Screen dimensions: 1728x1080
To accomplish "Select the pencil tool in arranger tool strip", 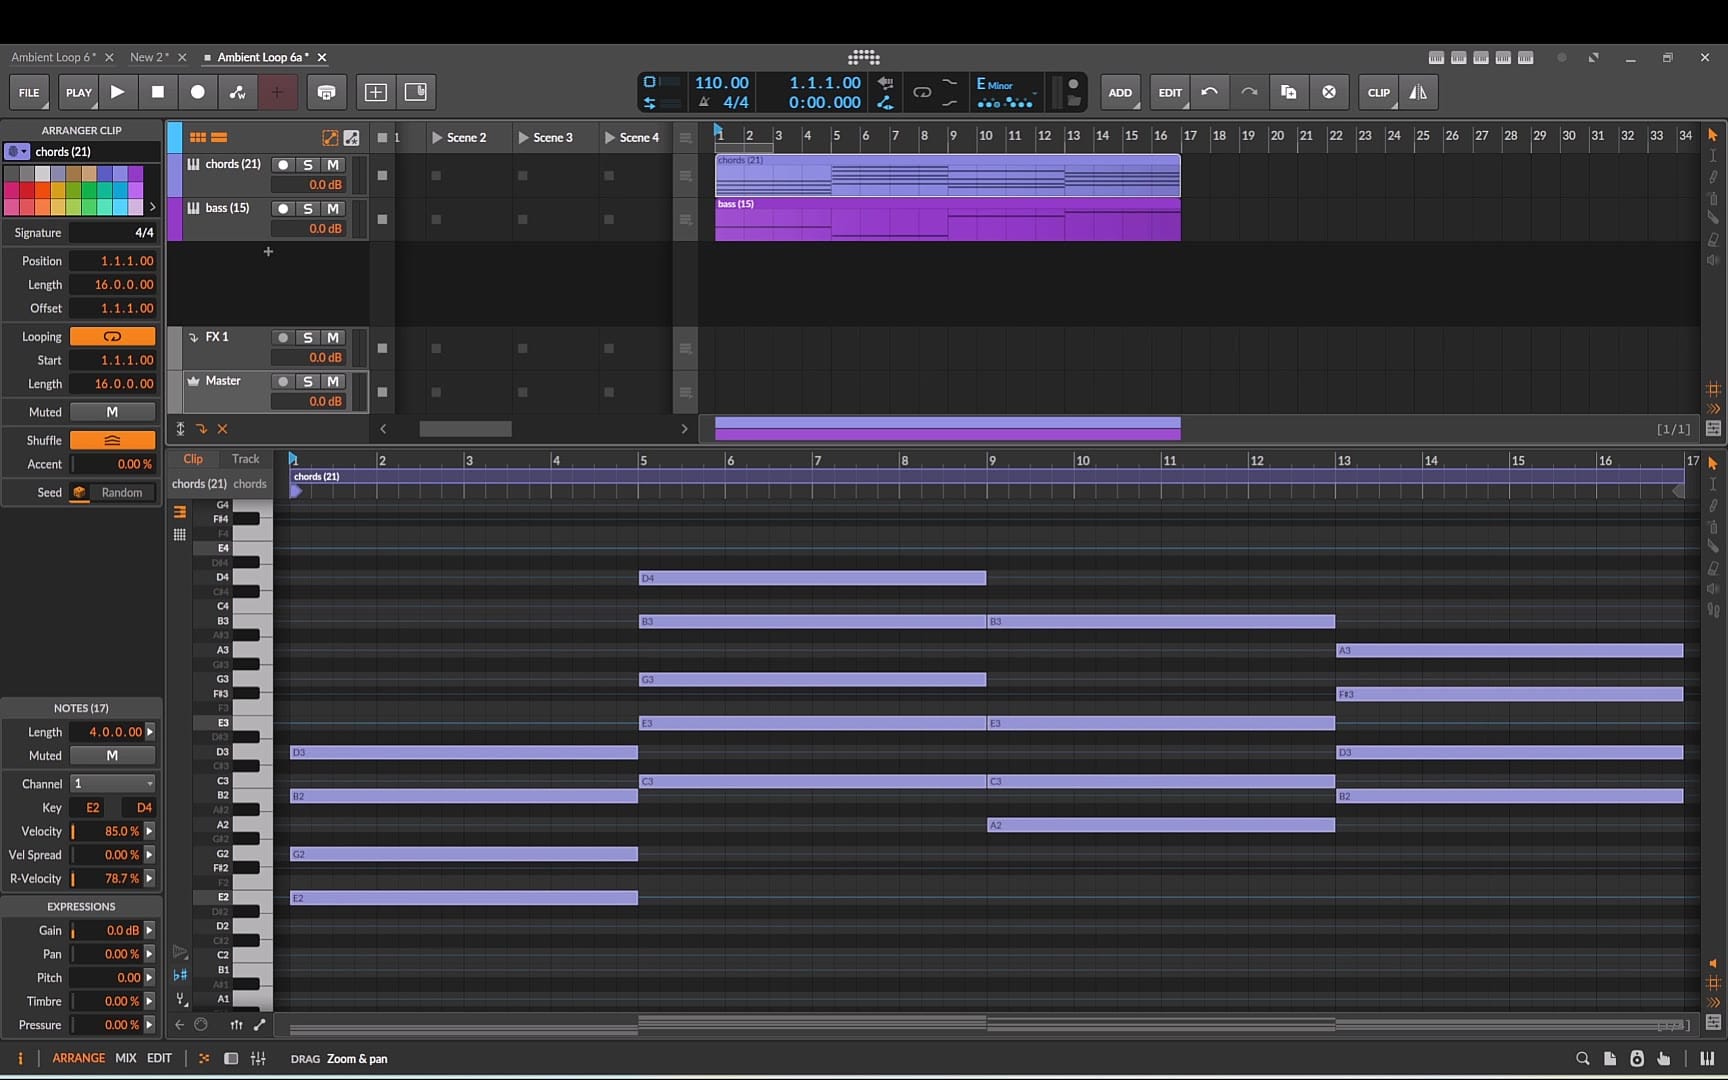I will pyautogui.click(x=1713, y=176).
